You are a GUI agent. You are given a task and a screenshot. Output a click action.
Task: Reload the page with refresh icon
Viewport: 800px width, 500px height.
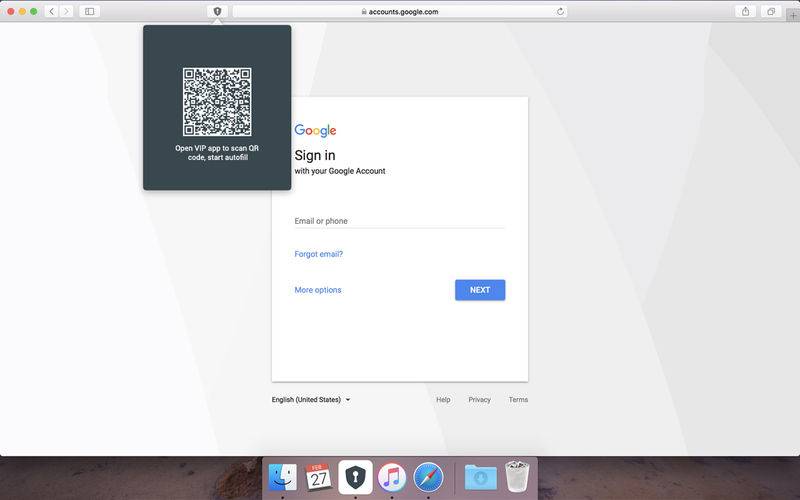(x=560, y=11)
